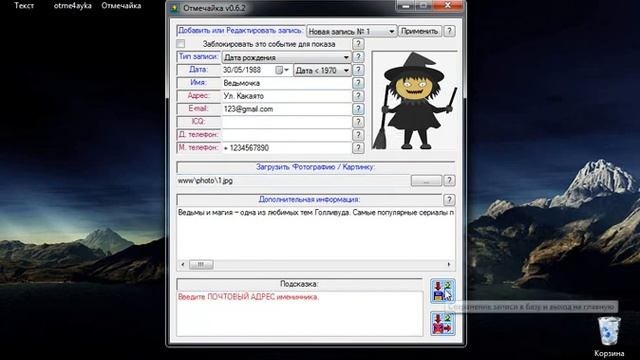Image resolution: width=640 pixels, height=360 pixels.
Task: Click the 'Подсказка' header label
Action: tap(299, 284)
